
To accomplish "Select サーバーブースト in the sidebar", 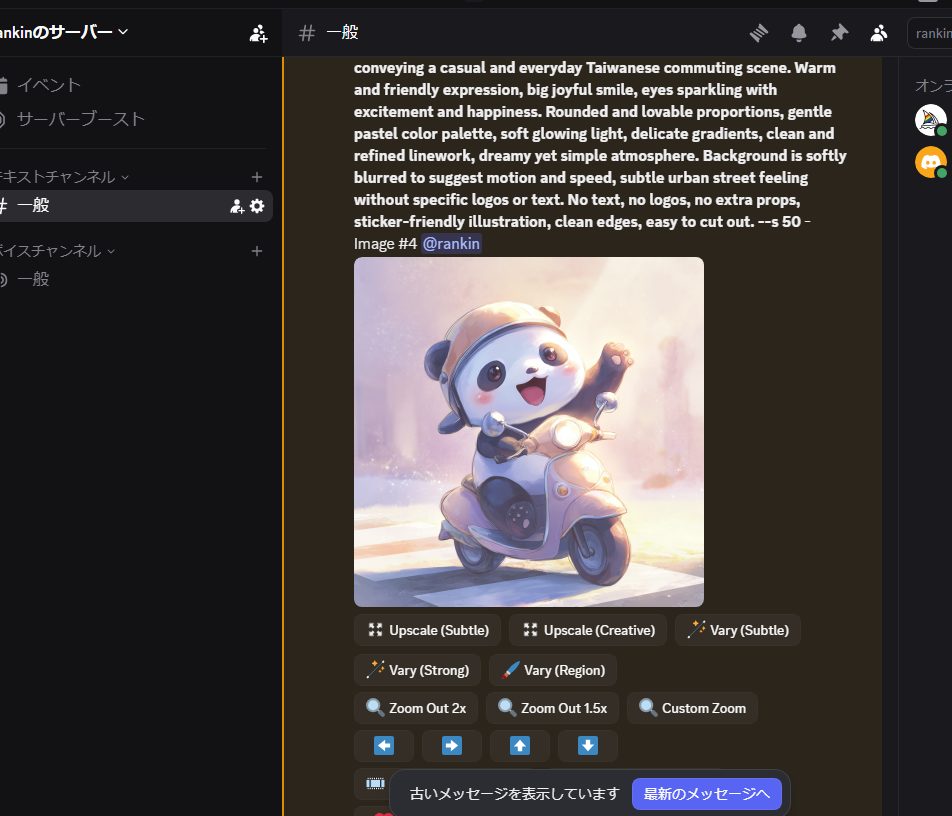I will (80, 119).
